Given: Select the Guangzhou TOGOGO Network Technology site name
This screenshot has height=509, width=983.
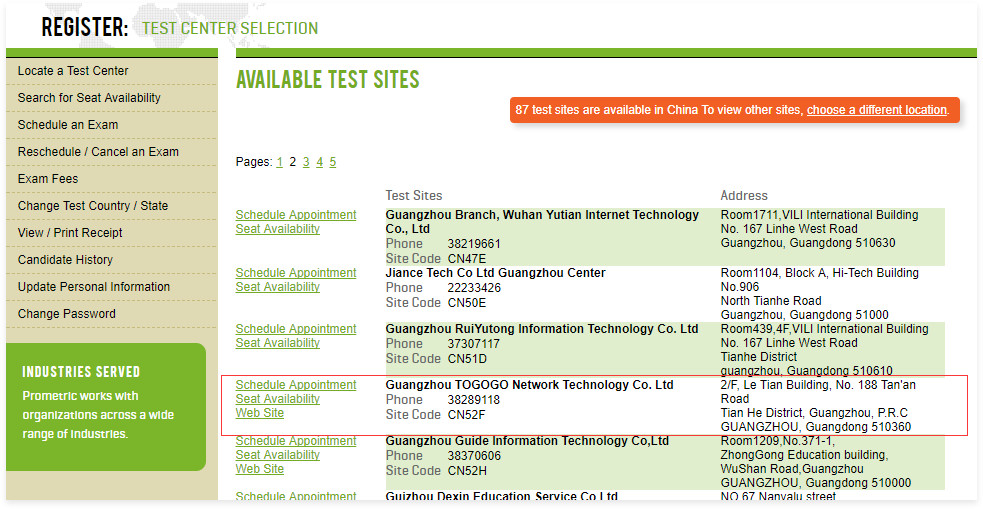Looking at the screenshot, I should click(x=529, y=385).
